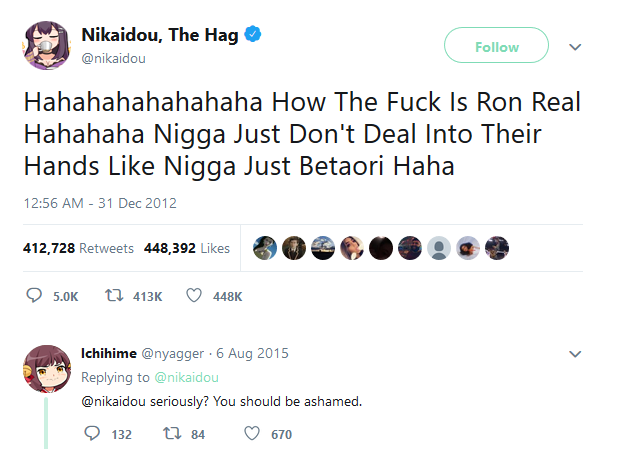This screenshot has height=449, width=619.
Task: Like Ichihime's reply with the heart icon
Action: tap(253, 434)
